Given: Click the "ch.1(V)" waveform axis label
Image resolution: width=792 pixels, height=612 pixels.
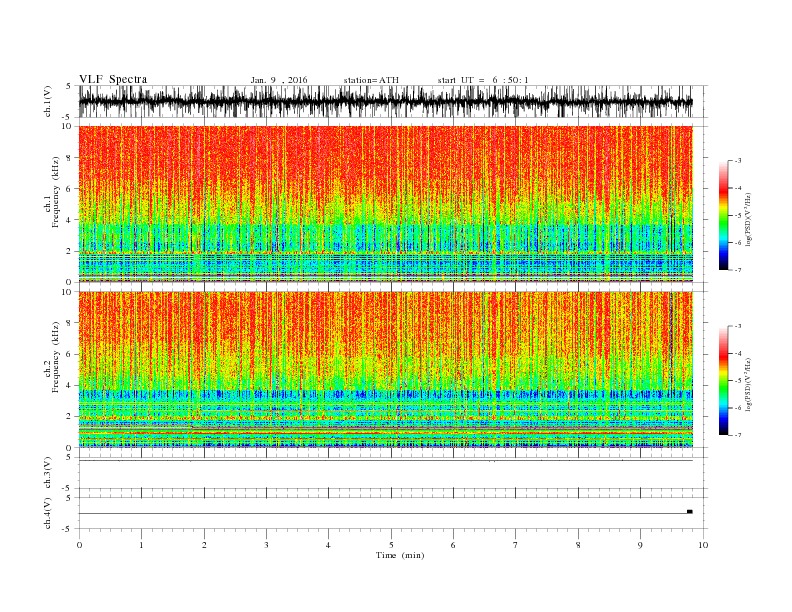Looking at the screenshot, I should tap(48, 101).
